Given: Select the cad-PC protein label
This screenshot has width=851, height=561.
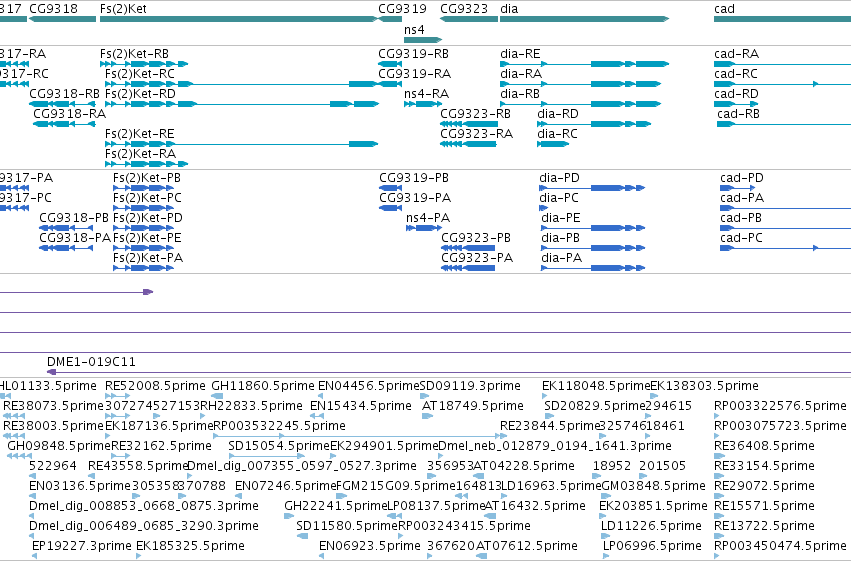Looking at the screenshot, I should [741, 238].
